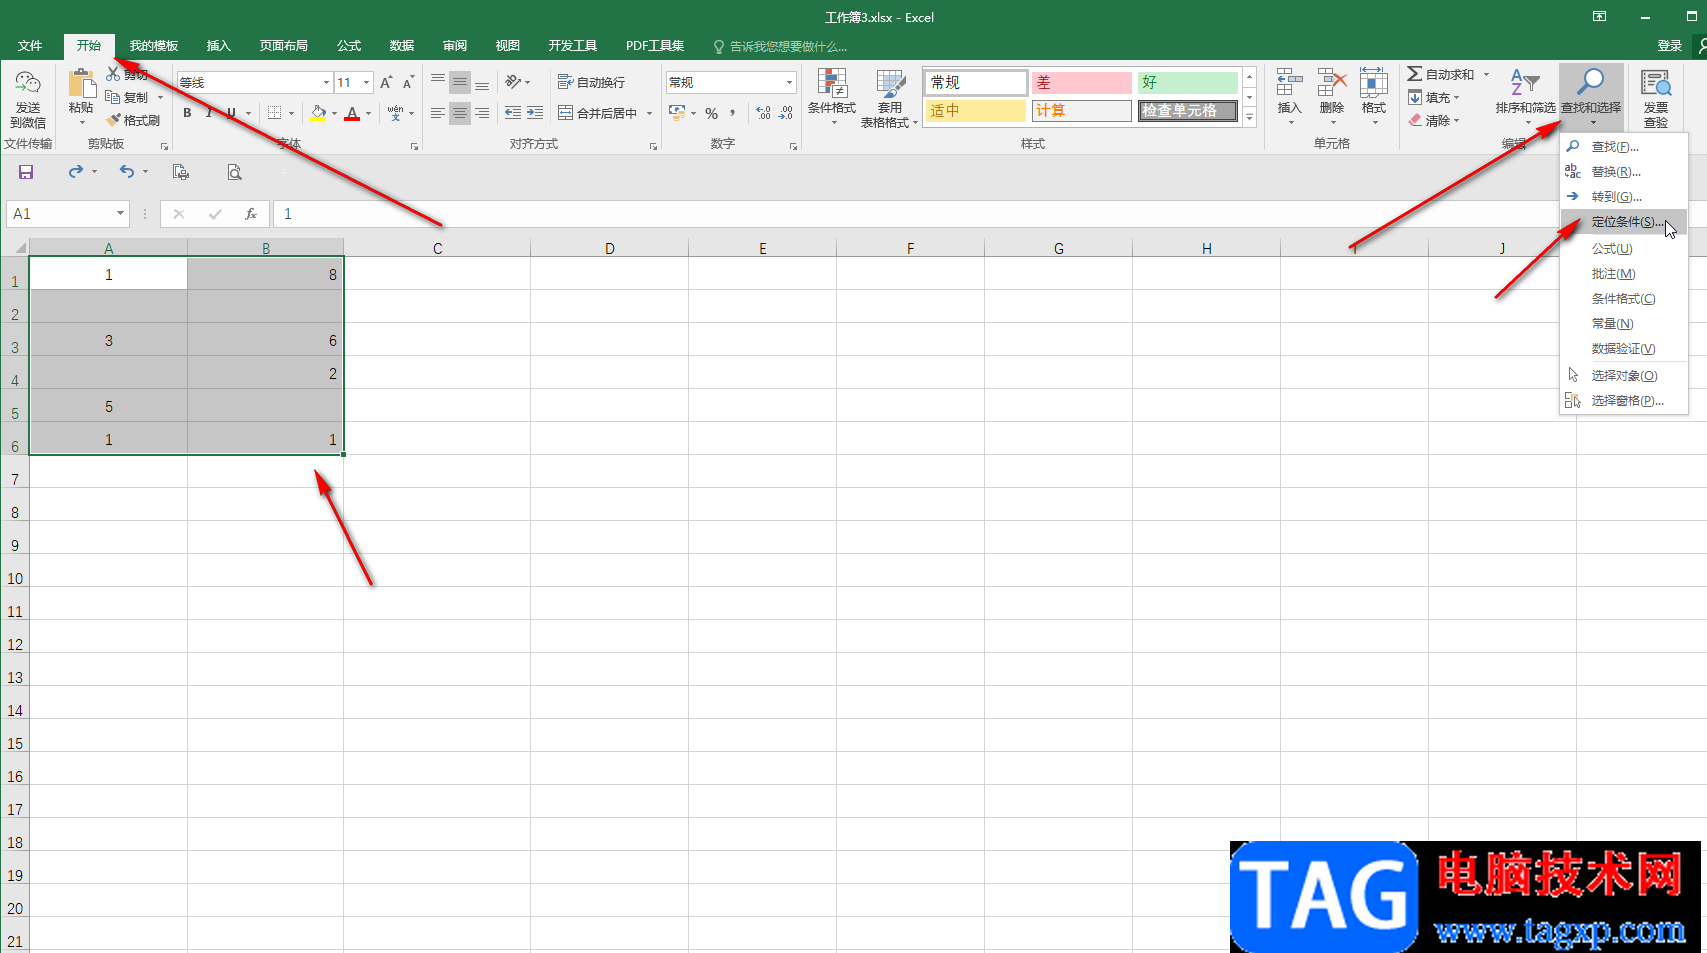Open the 填充 fill dropdown
1707x953 pixels.
1435,97
